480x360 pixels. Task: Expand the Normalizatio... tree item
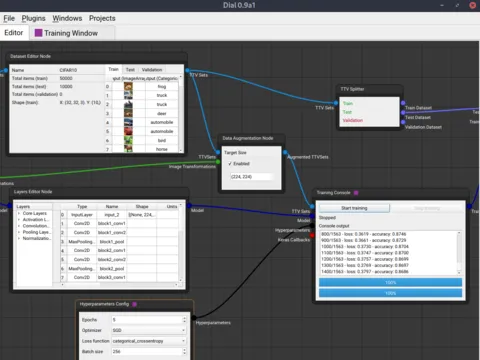pos(19,238)
